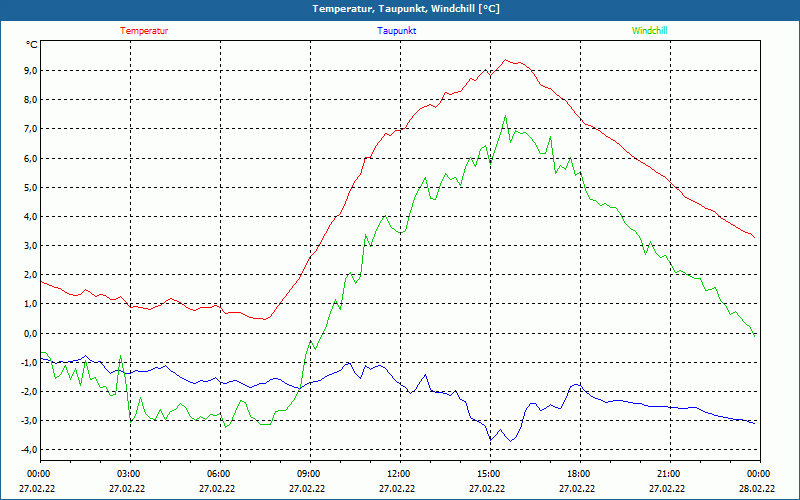The image size is (800, 500).
Task: Click the "27.02.22" date under 09:00
Action: 308,488
